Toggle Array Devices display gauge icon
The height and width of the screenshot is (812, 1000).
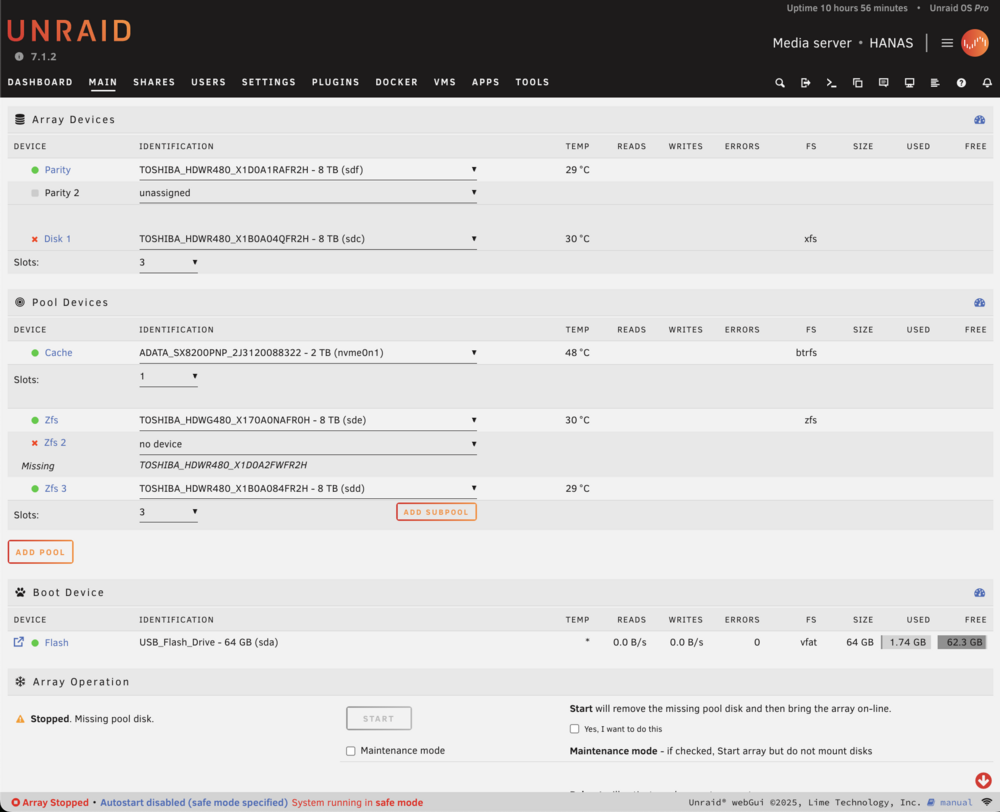[x=980, y=120]
